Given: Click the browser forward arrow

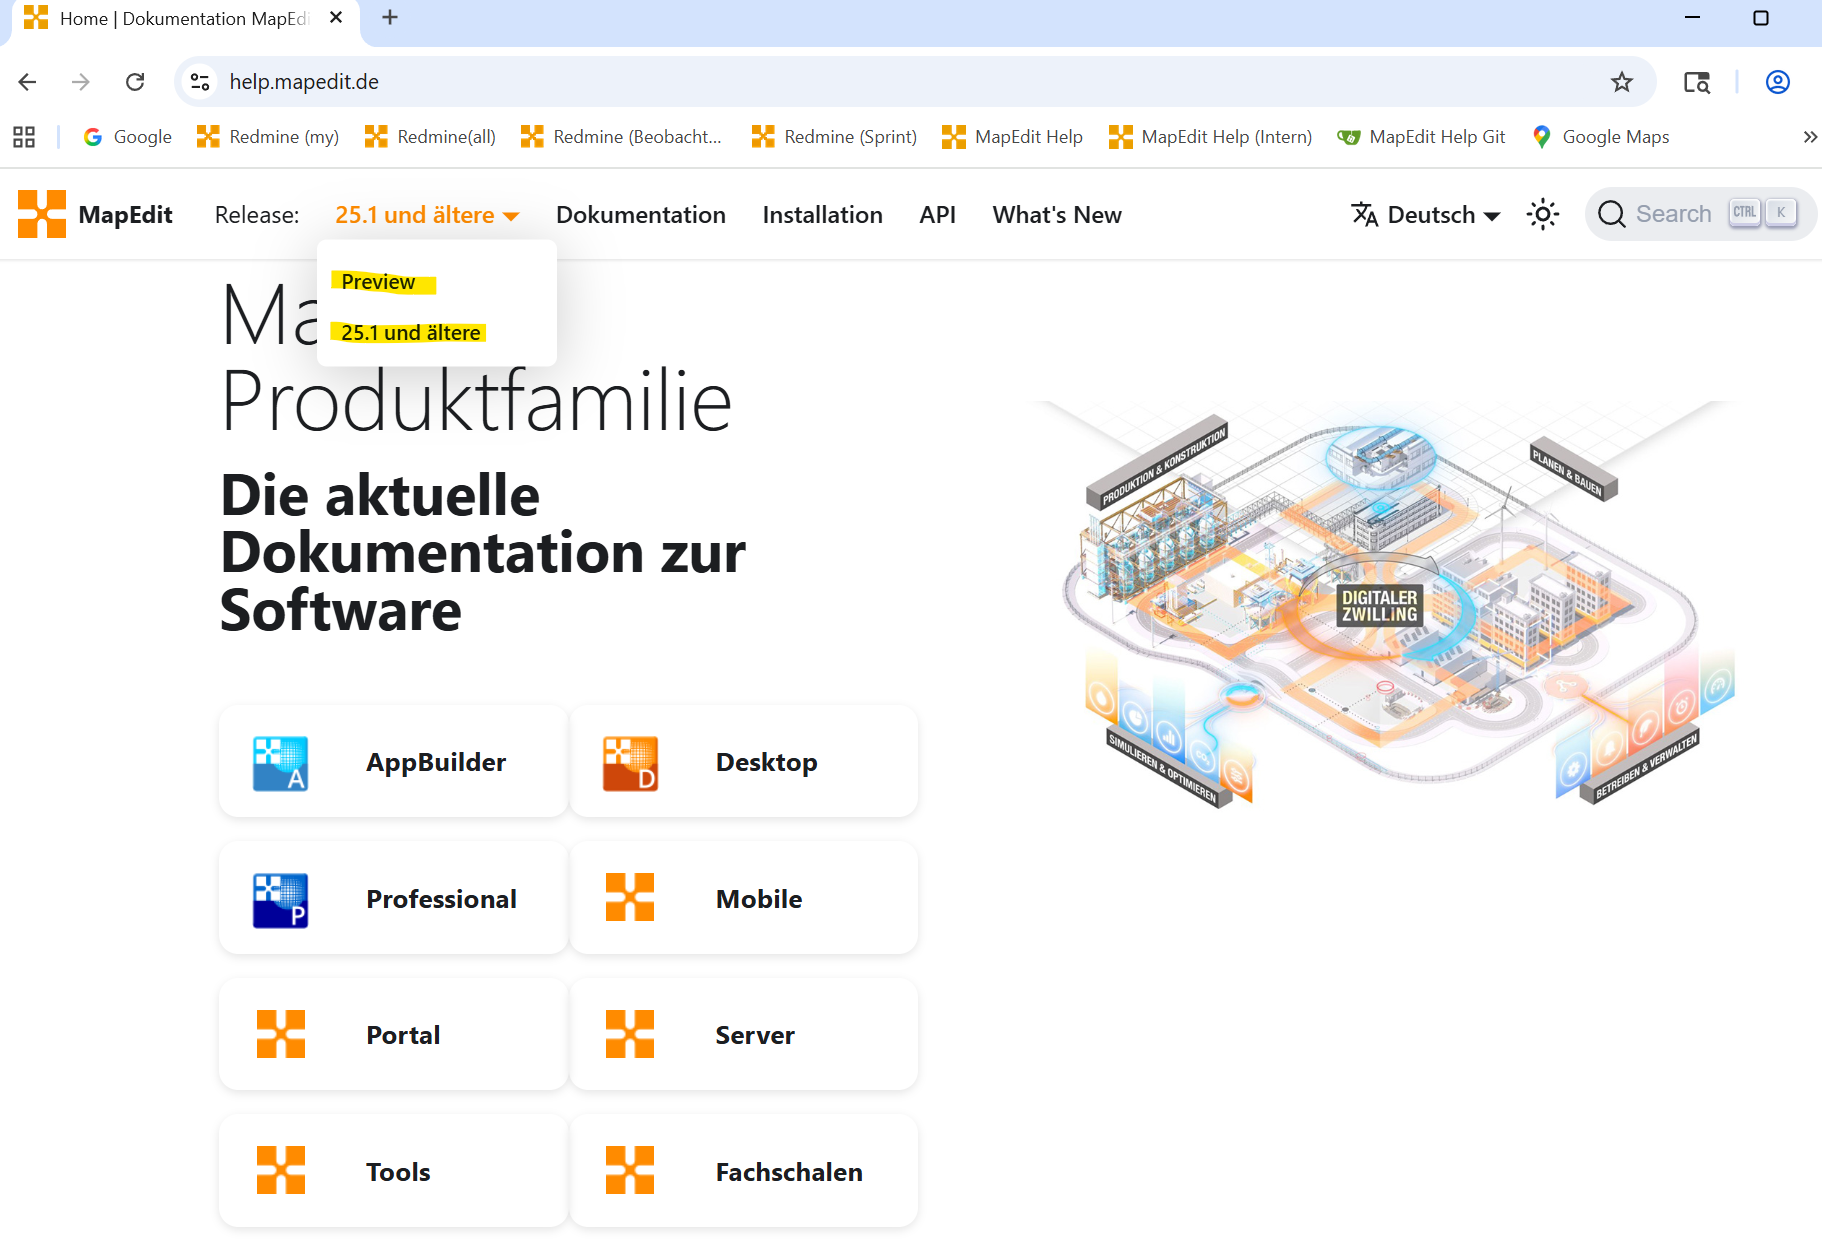Looking at the screenshot, I should pyautogui.click(x=81, y=82).
